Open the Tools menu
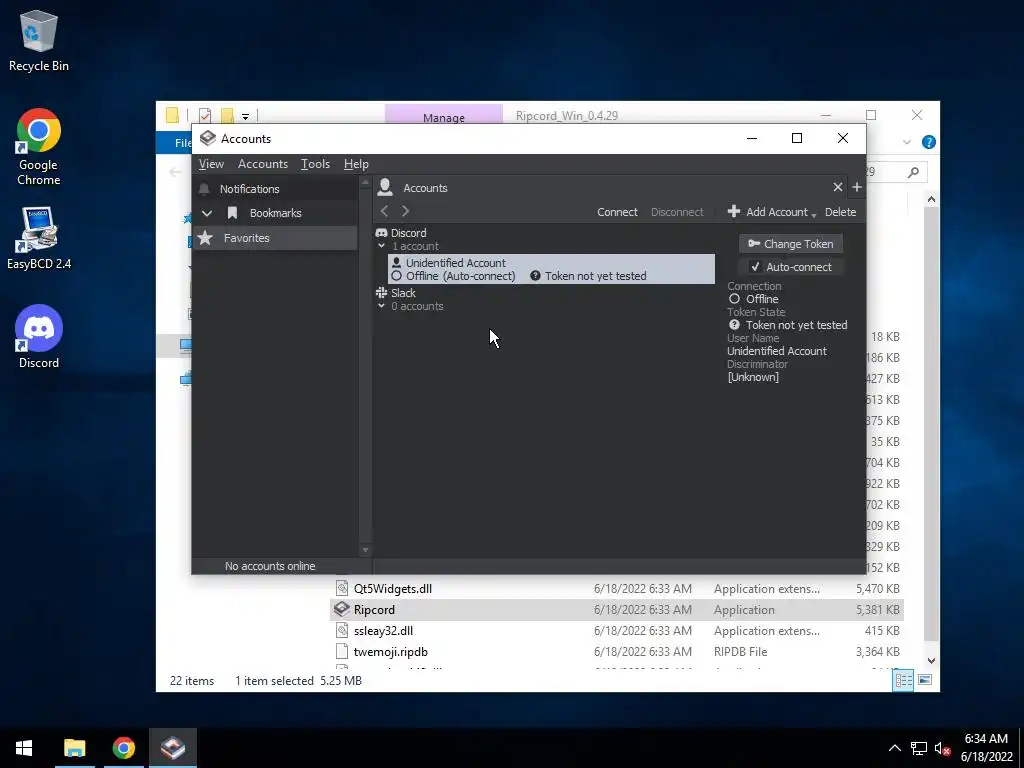The height and width of the screenshot is (768, 1024). tap(315, 164)
